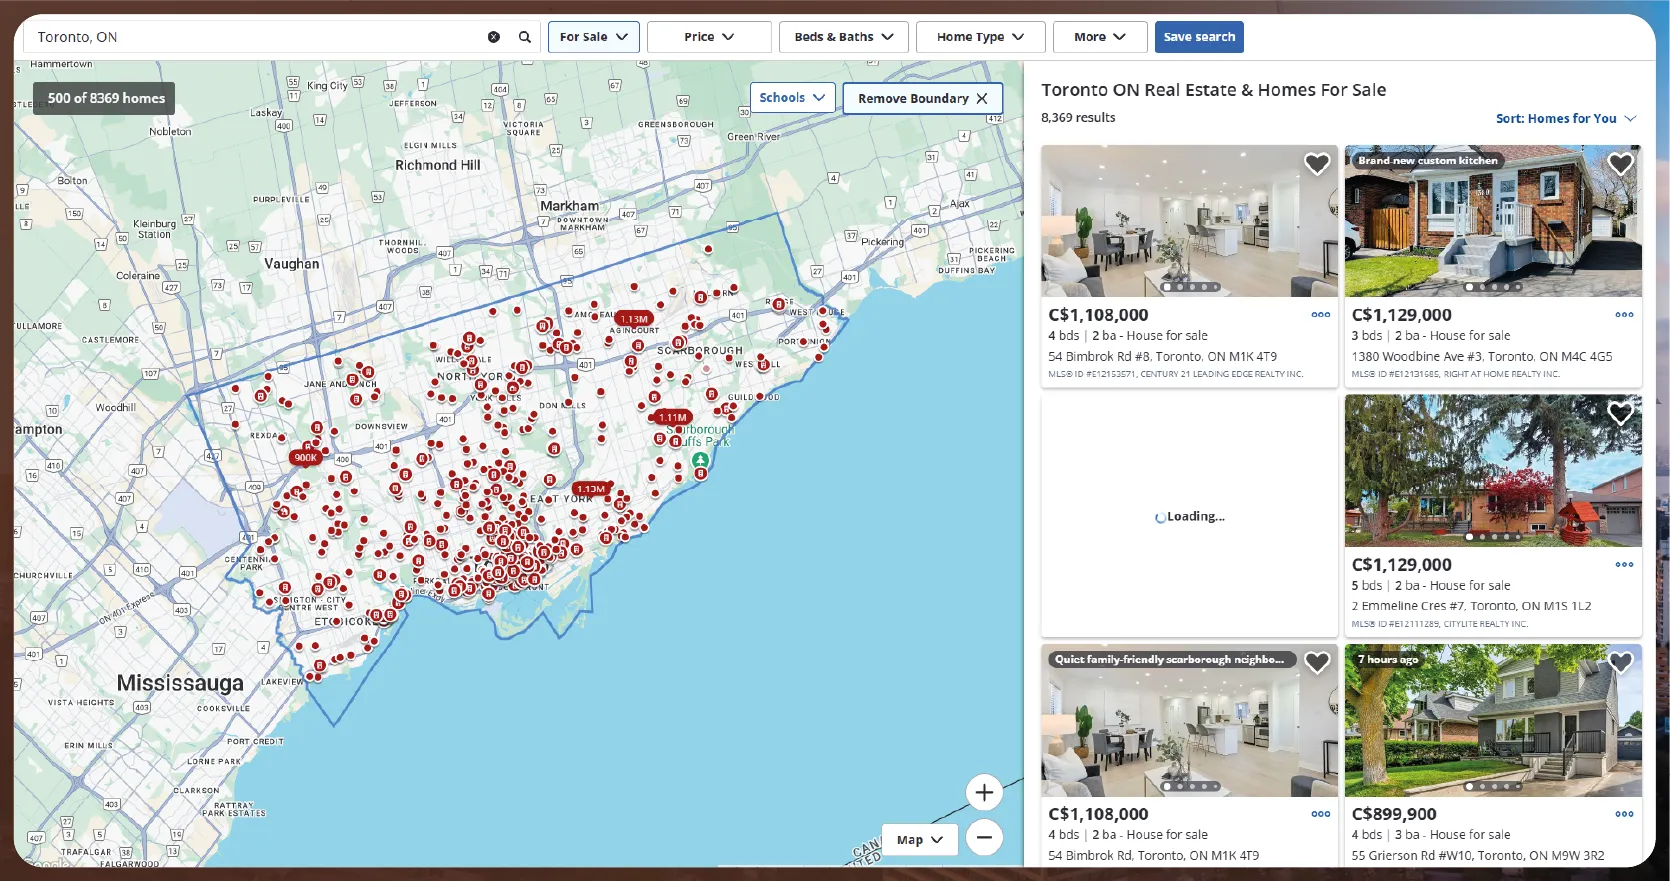Open options menu for C$899,900 listing
Viewport: 1670px width, 881px height.
pos(1624,814)
